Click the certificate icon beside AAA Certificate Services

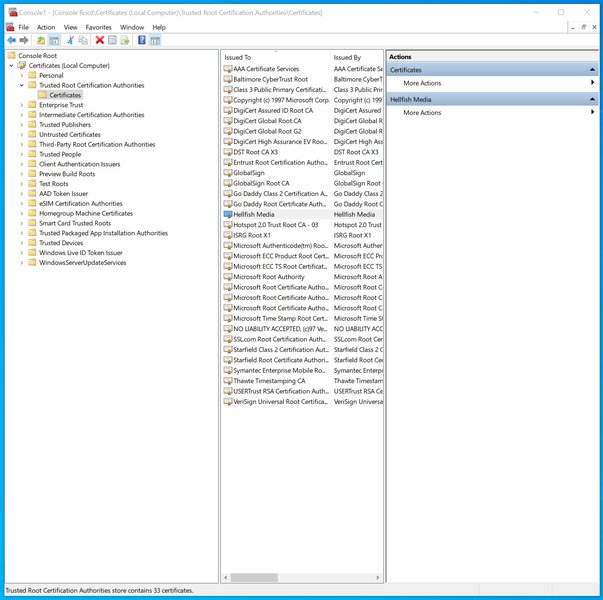pos(228,69)
